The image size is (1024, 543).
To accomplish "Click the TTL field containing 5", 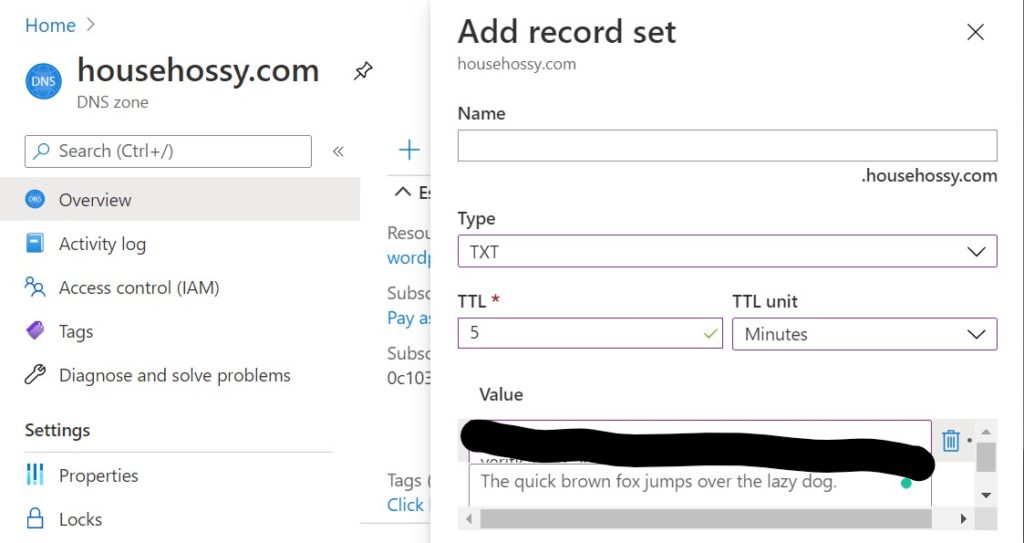I will point(590,333).
